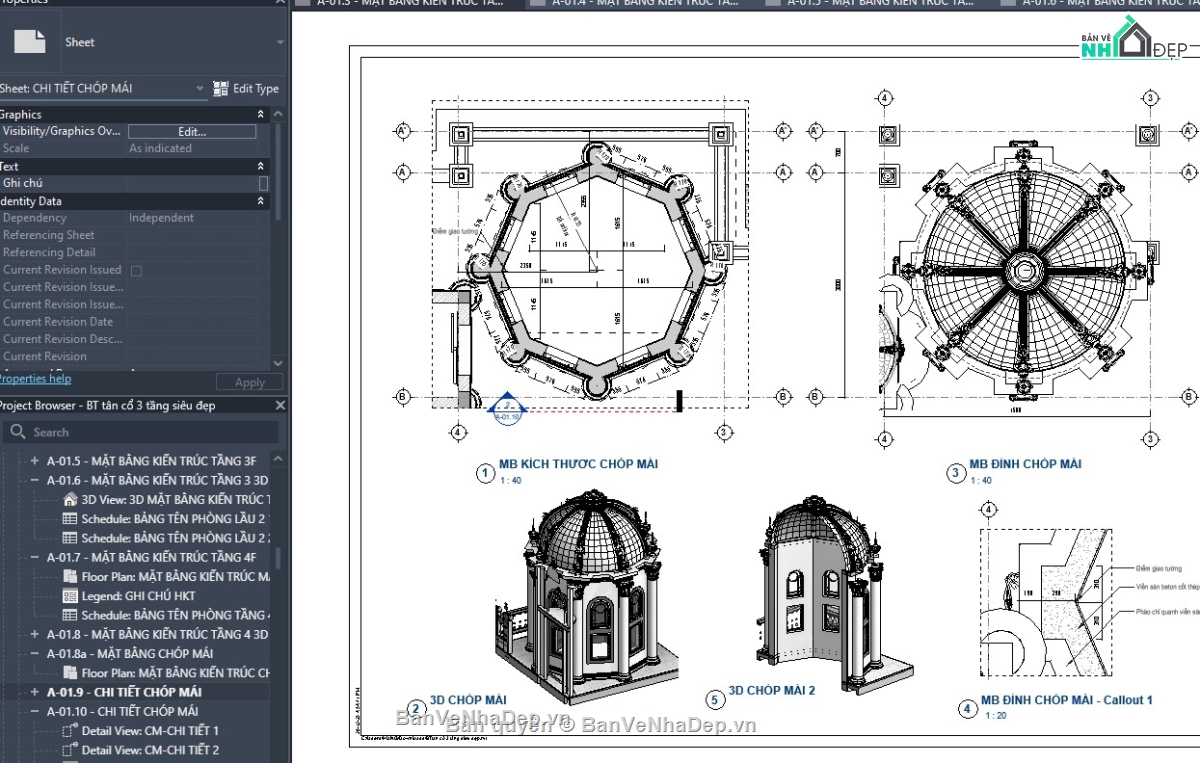Click the view title '3D CHÓP MÁI 2'

[771, 691]
